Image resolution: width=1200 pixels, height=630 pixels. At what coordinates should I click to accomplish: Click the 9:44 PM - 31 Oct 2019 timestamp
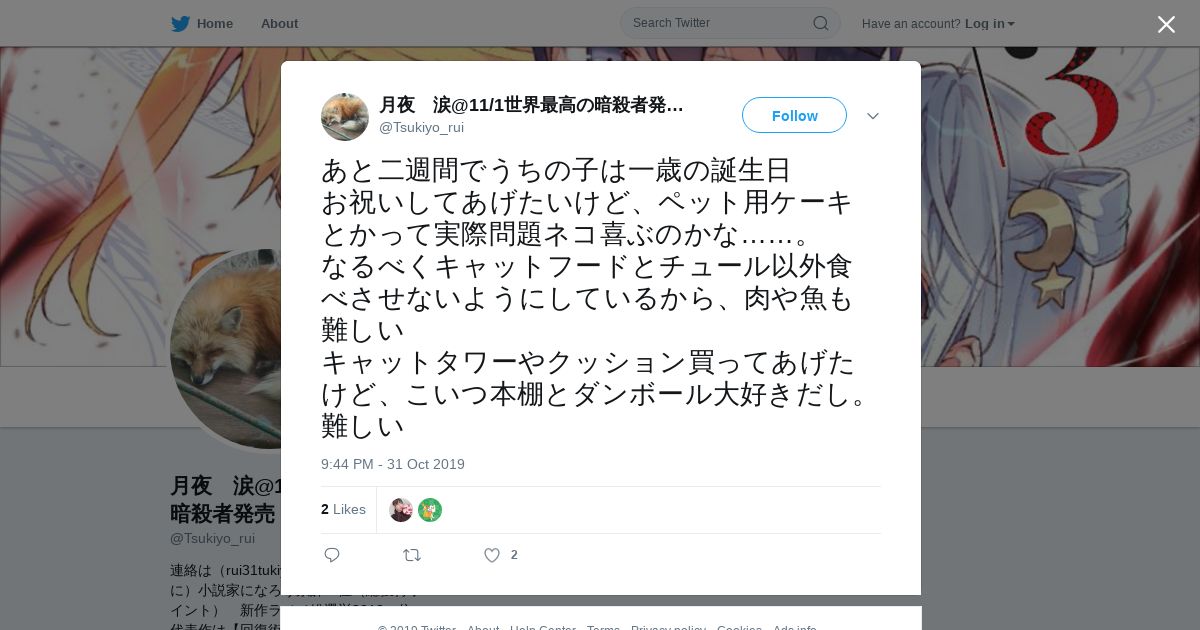click(x=393, y=464)
